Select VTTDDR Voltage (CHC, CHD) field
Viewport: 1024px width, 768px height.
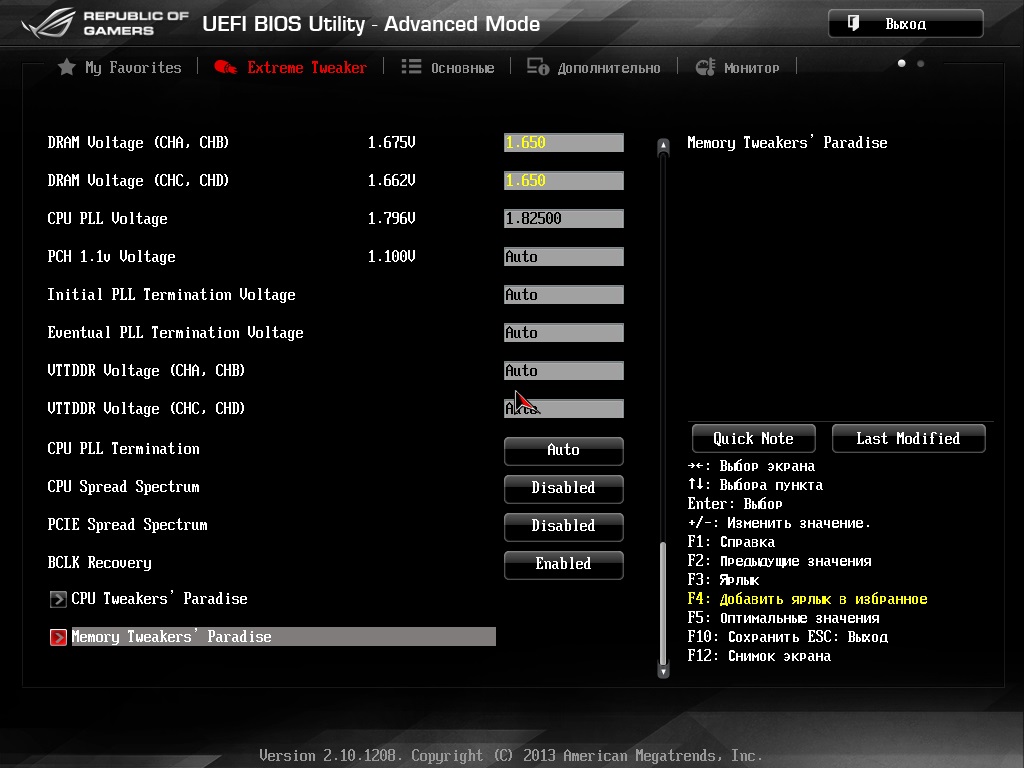tap(564, 408)
